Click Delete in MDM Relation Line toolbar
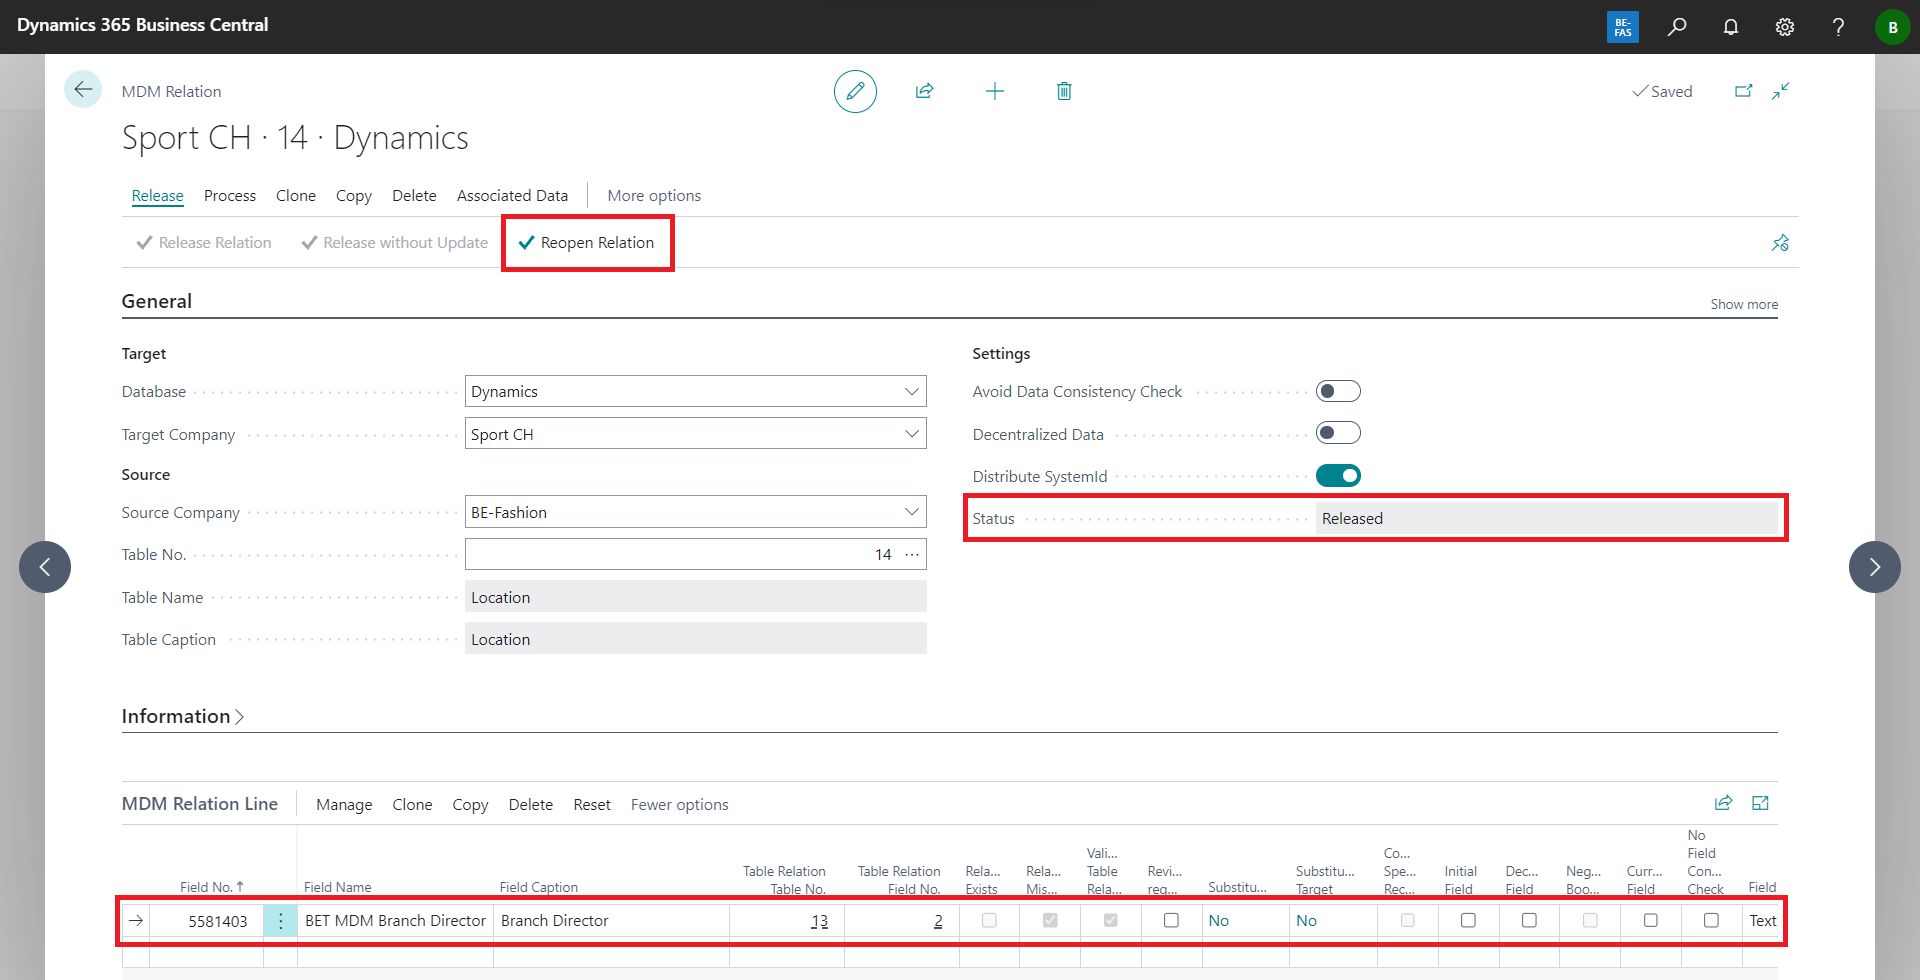1920x980 pixels. click(531, 805)
